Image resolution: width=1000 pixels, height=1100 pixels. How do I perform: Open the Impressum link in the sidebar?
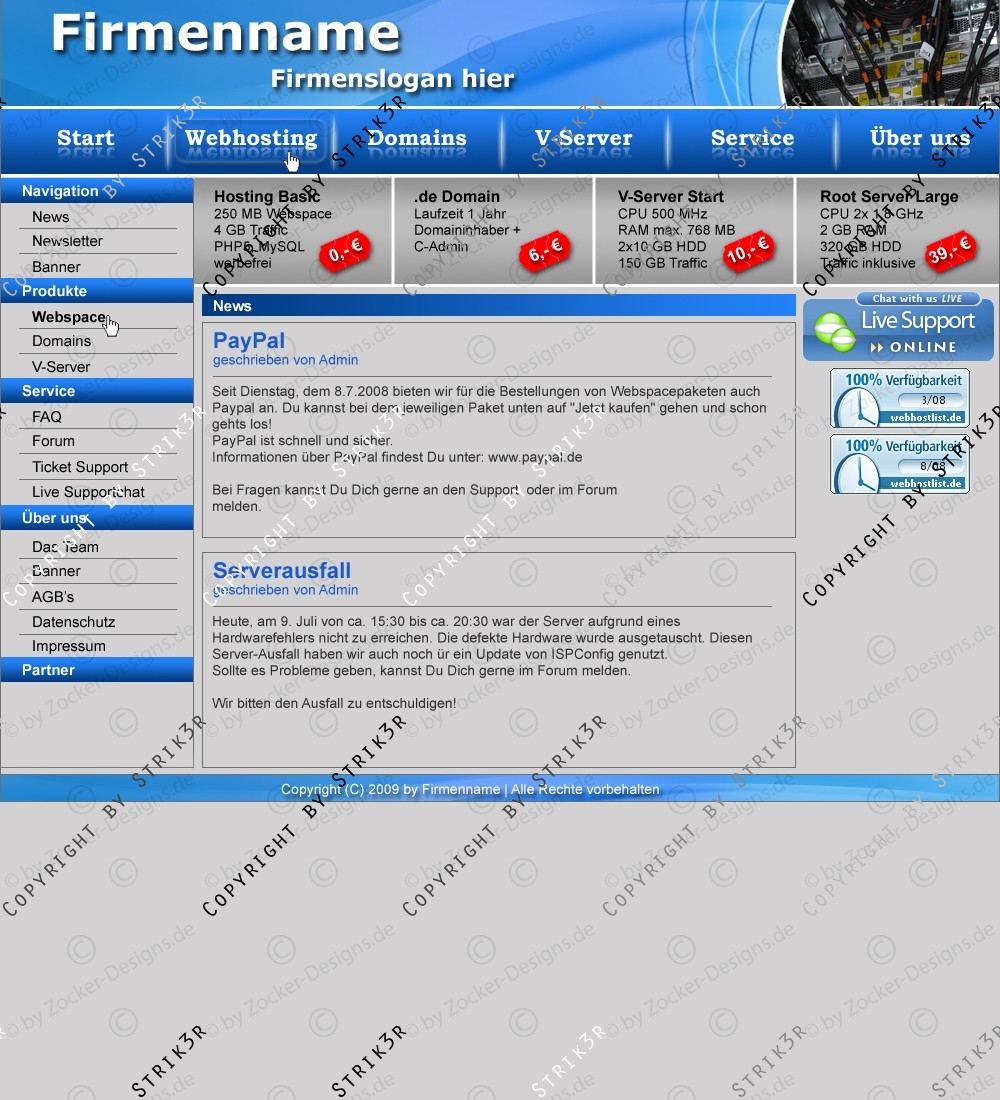68,646
